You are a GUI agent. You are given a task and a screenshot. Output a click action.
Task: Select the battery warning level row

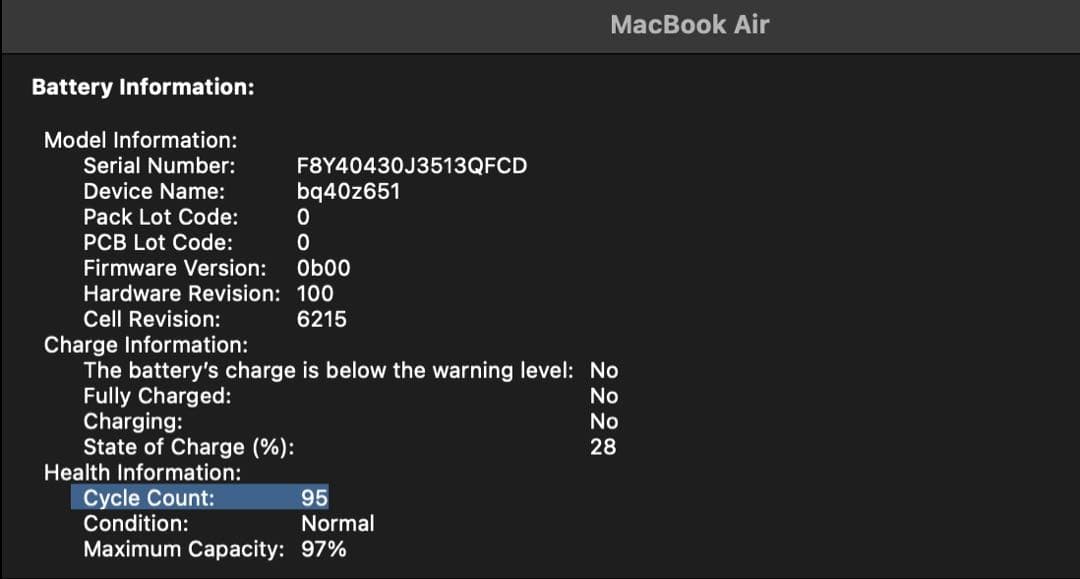point(330,370)
